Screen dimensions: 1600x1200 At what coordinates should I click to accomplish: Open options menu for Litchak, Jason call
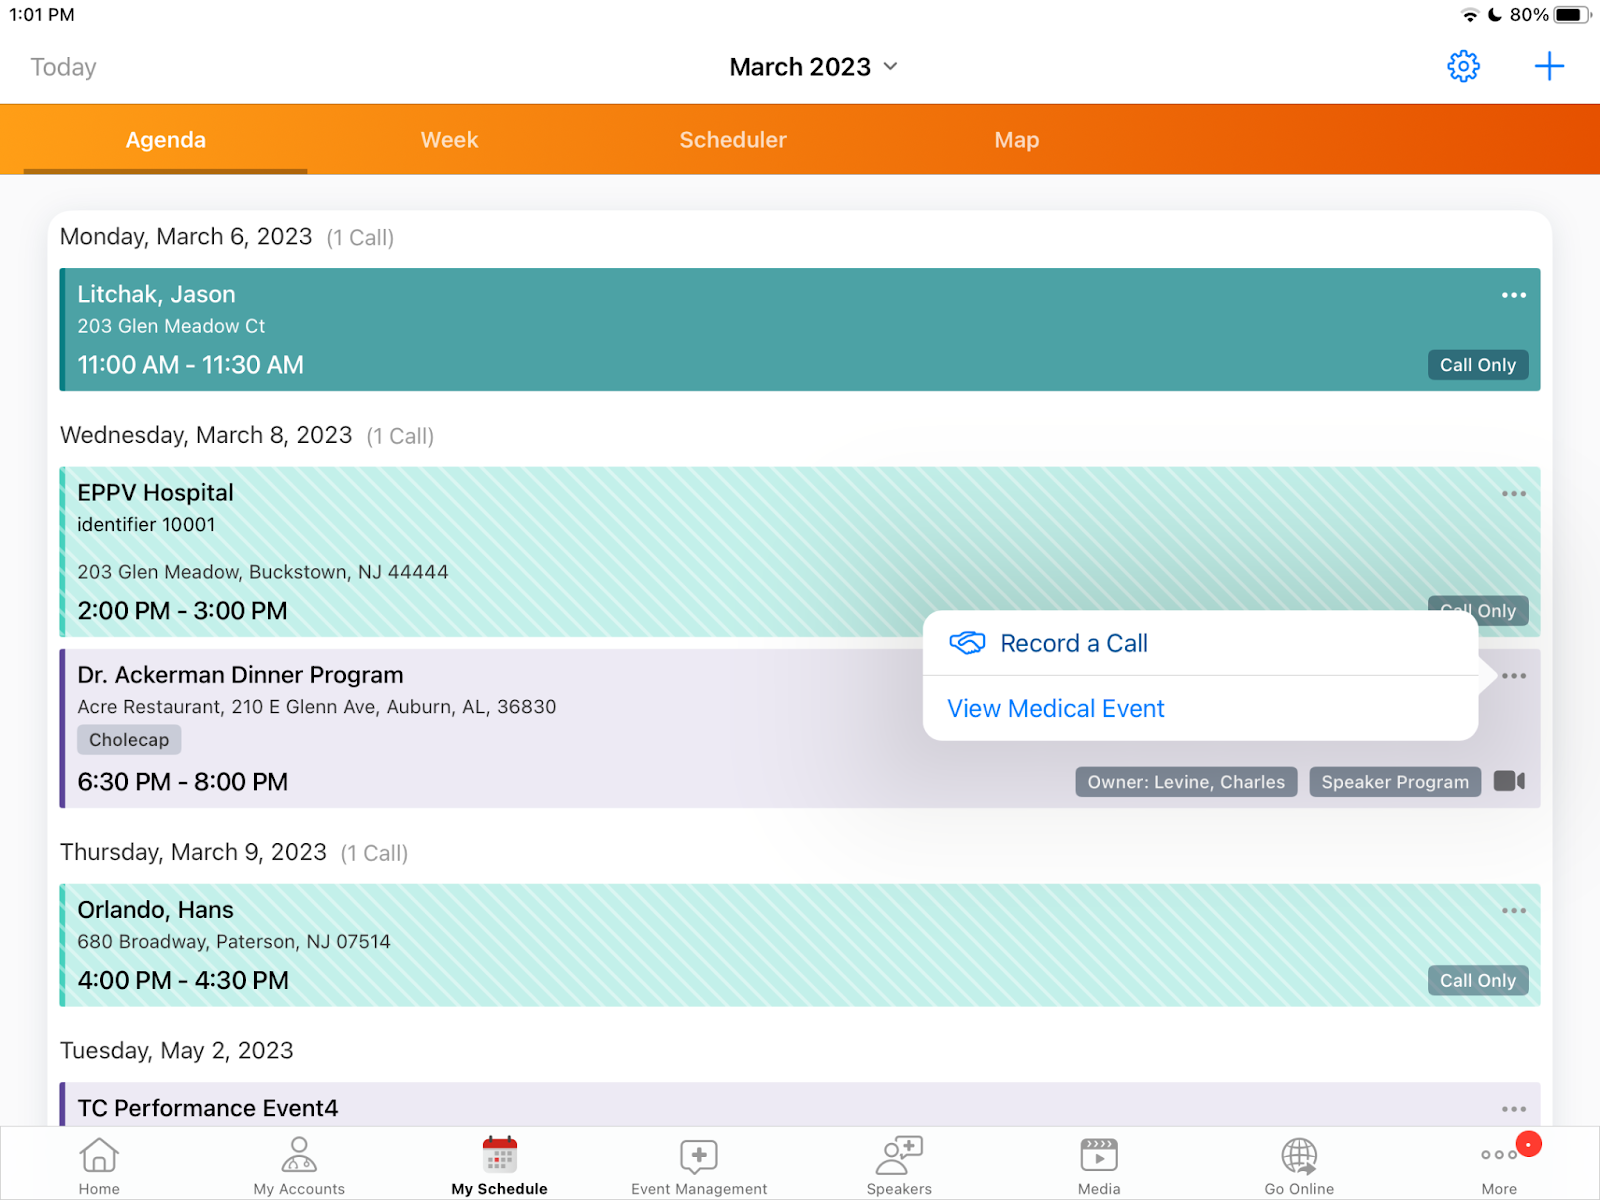point(1513,295)
